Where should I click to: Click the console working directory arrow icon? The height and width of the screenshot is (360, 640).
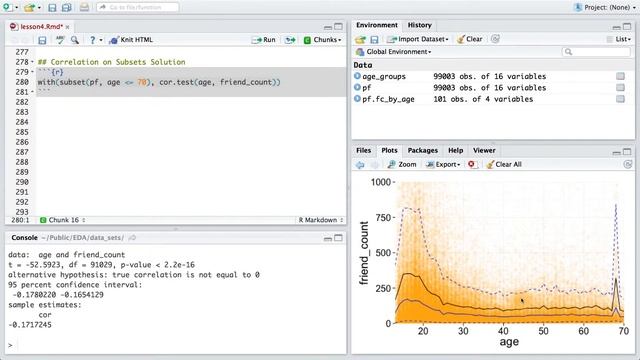pos(132,238)
